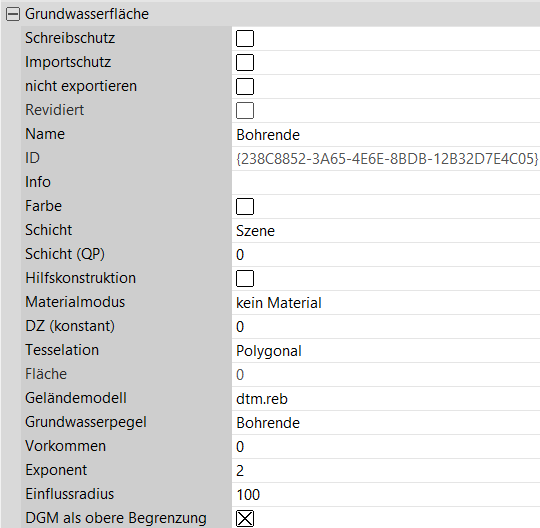
Task: Enable the Hilfskonstruktion checkbox
Action: [x=245, y=278]
